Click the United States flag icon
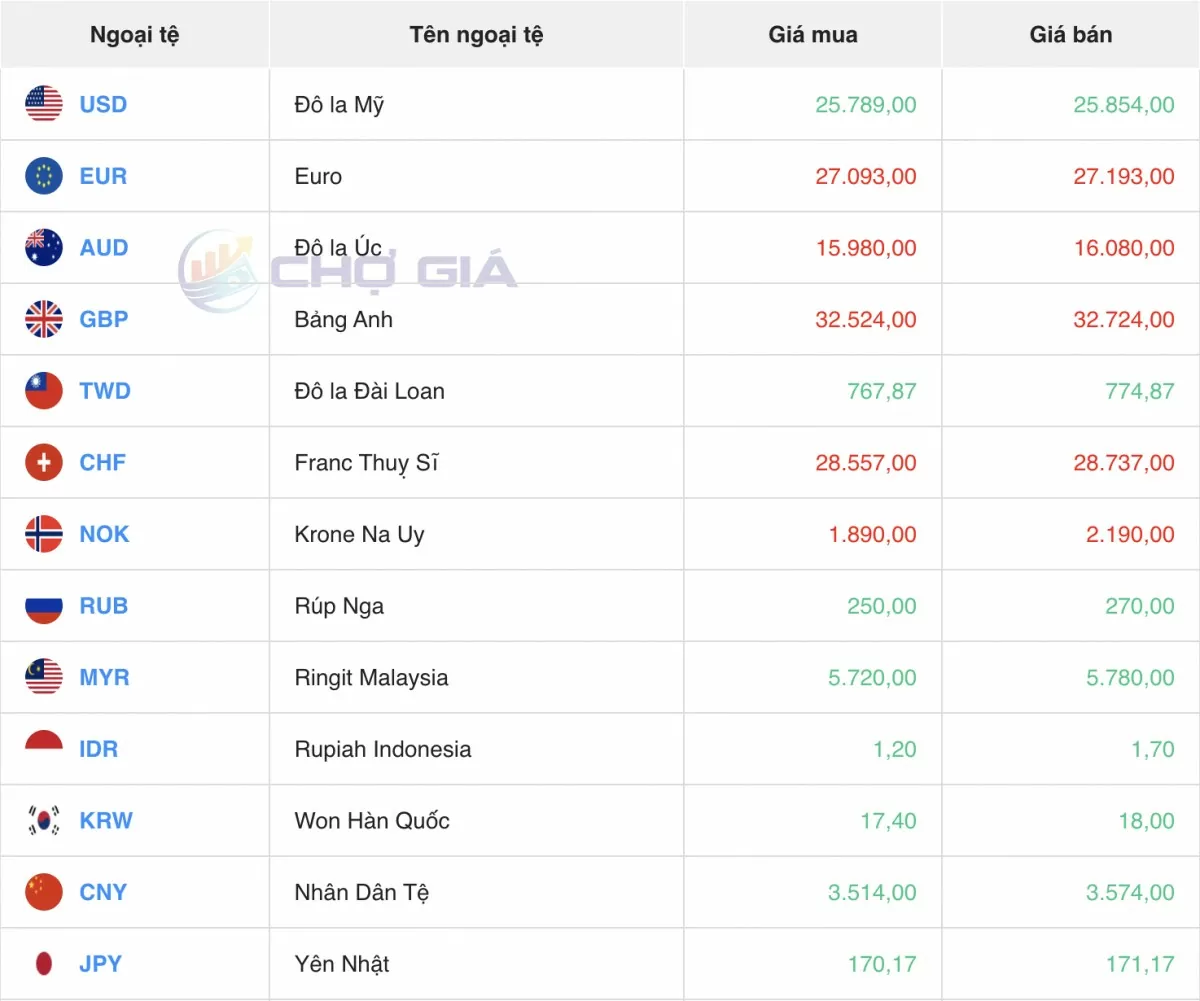Viewport: 1200px width, 1001px height. 44,104
